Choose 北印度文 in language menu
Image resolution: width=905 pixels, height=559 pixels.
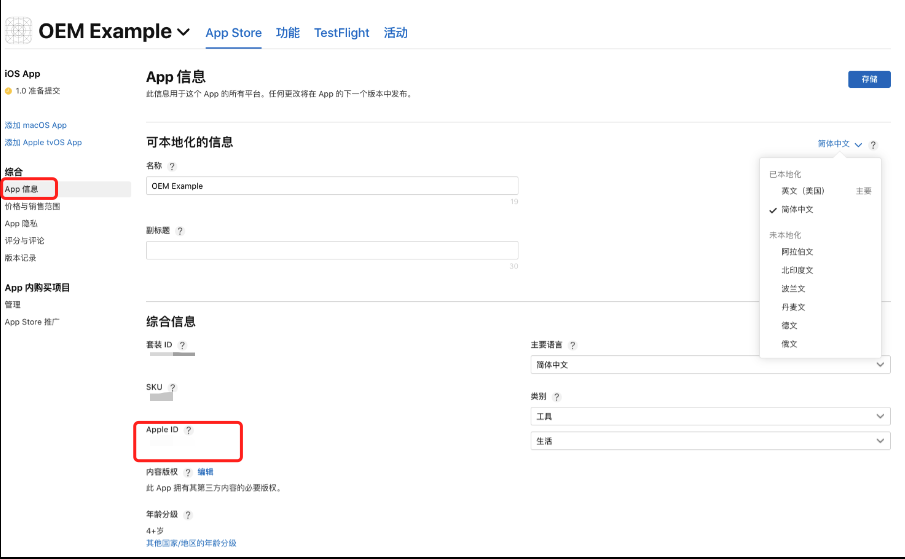[x=797, y=270]
